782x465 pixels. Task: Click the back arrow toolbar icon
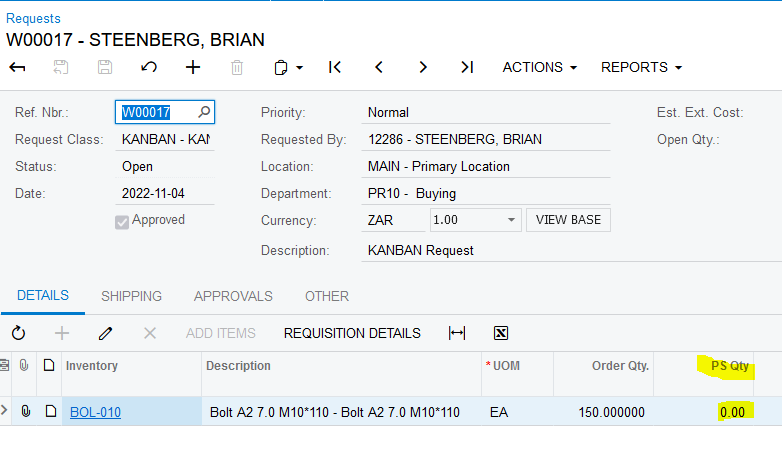click(17, 67)
